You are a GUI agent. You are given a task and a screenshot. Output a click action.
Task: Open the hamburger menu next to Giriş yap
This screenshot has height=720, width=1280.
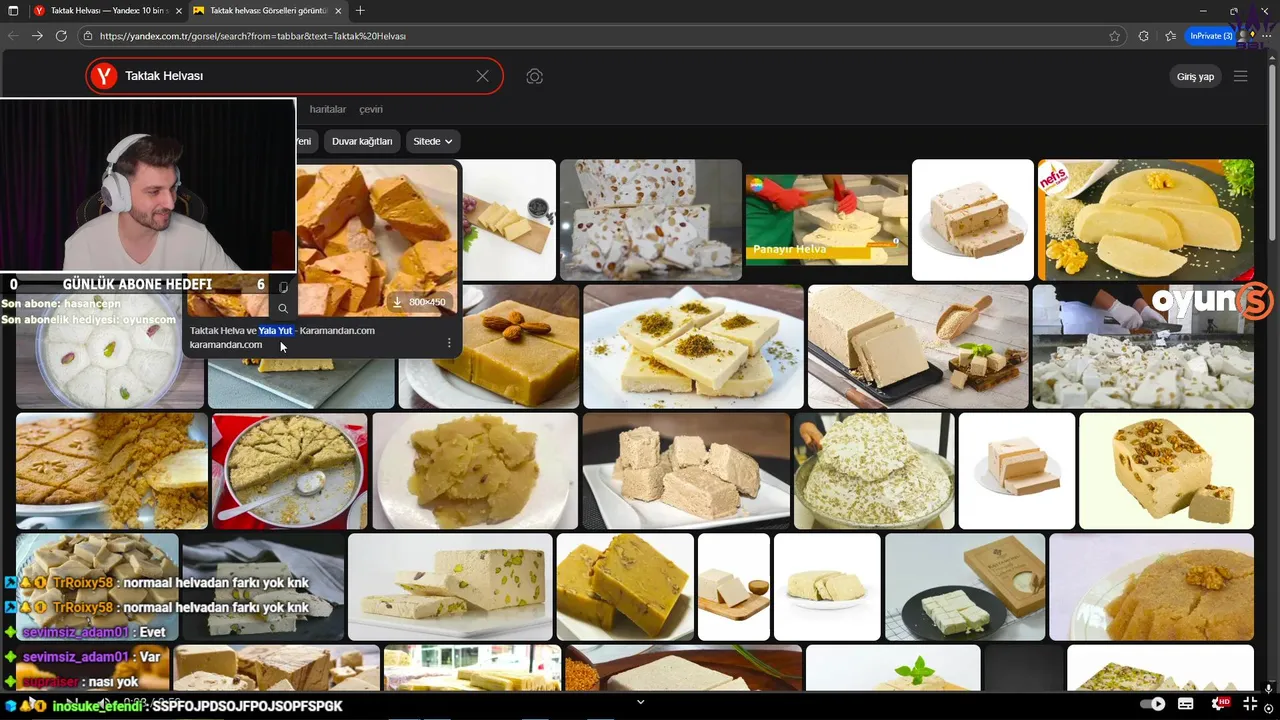point(1241,76)
